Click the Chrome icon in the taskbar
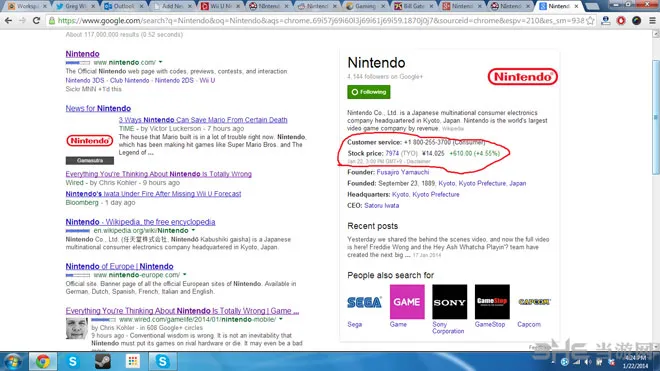The width and height of the screenshot is (660, 371). [43, 361]
